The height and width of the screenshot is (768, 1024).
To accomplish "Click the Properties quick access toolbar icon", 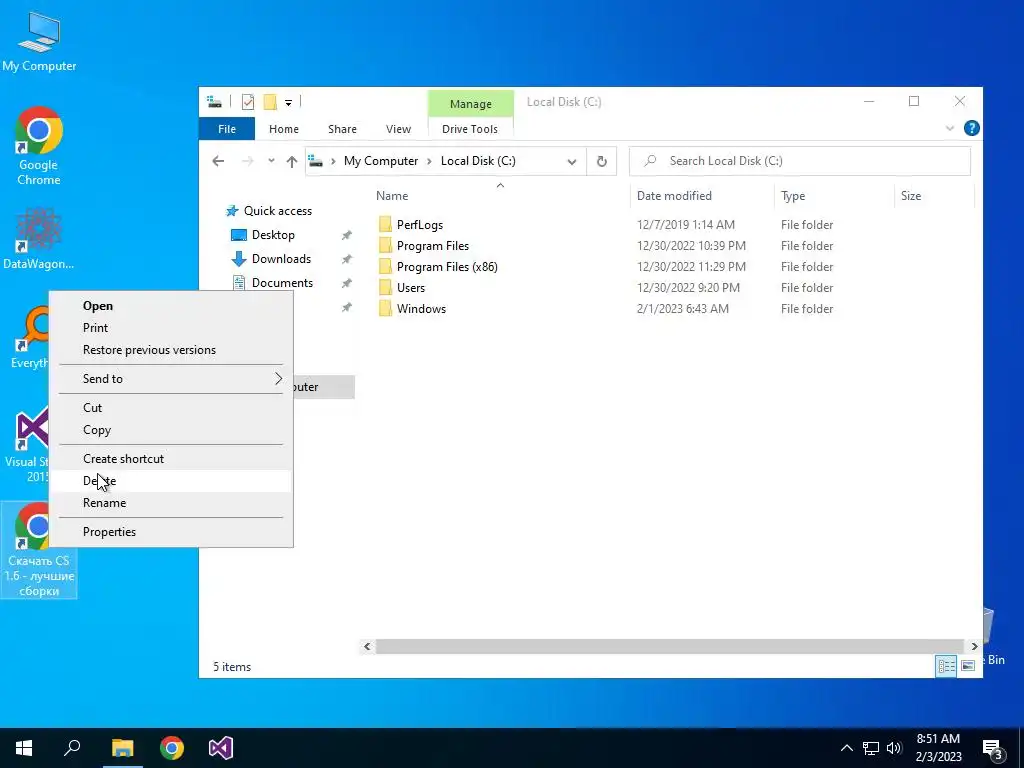I will click(248, 102).
